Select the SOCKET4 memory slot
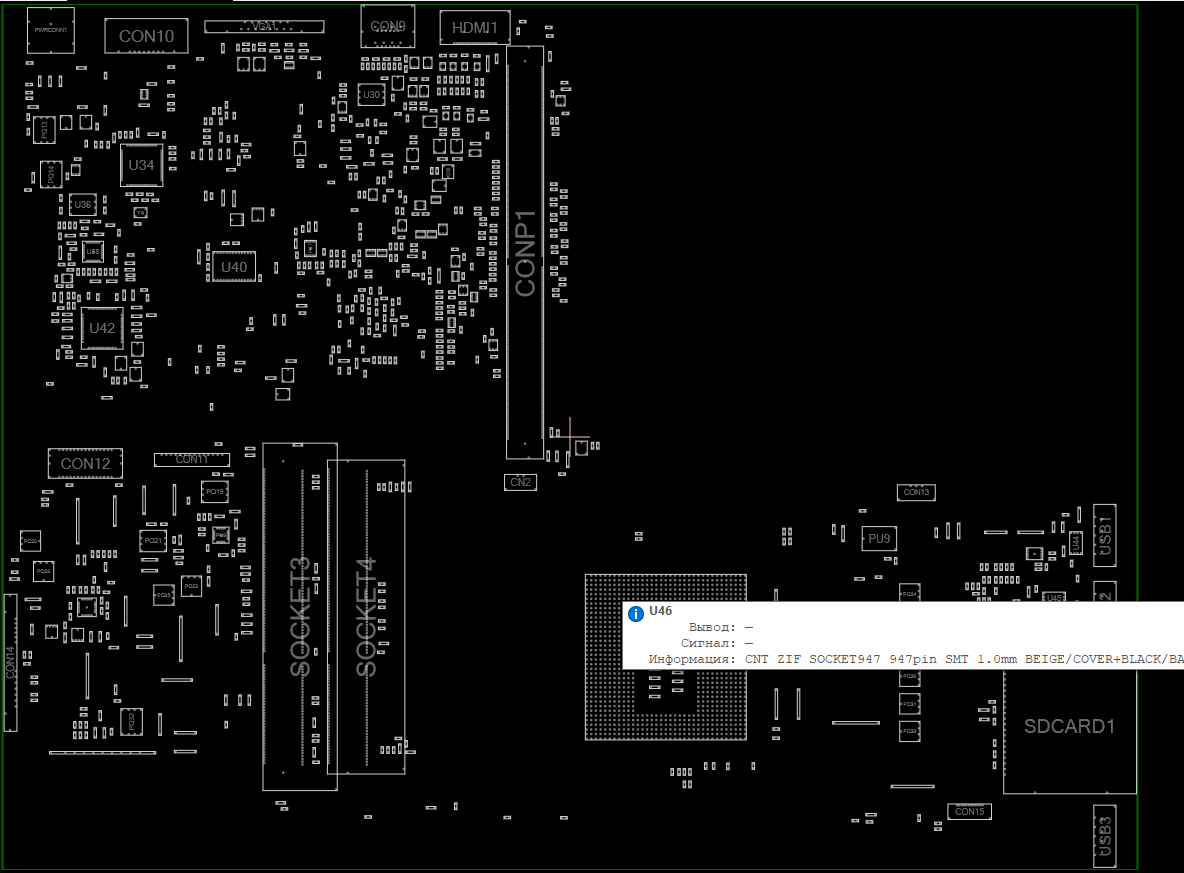Viewport: 1184px width, 873px height. click(366, 616)
